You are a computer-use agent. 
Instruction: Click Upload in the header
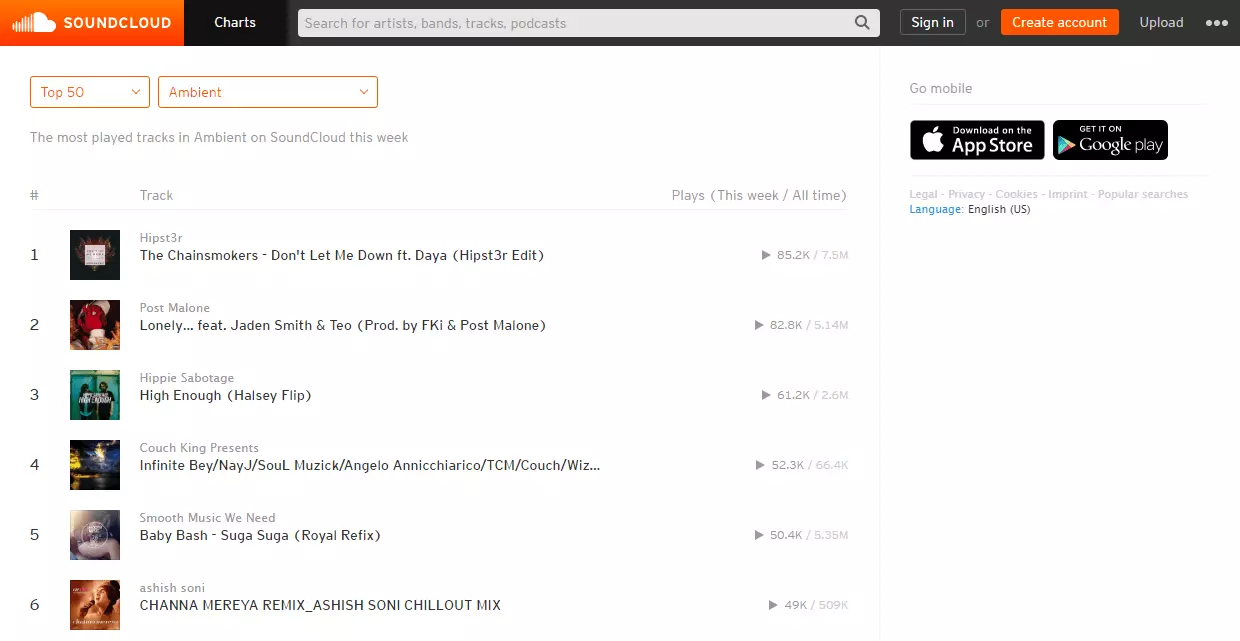point(1161,22)
